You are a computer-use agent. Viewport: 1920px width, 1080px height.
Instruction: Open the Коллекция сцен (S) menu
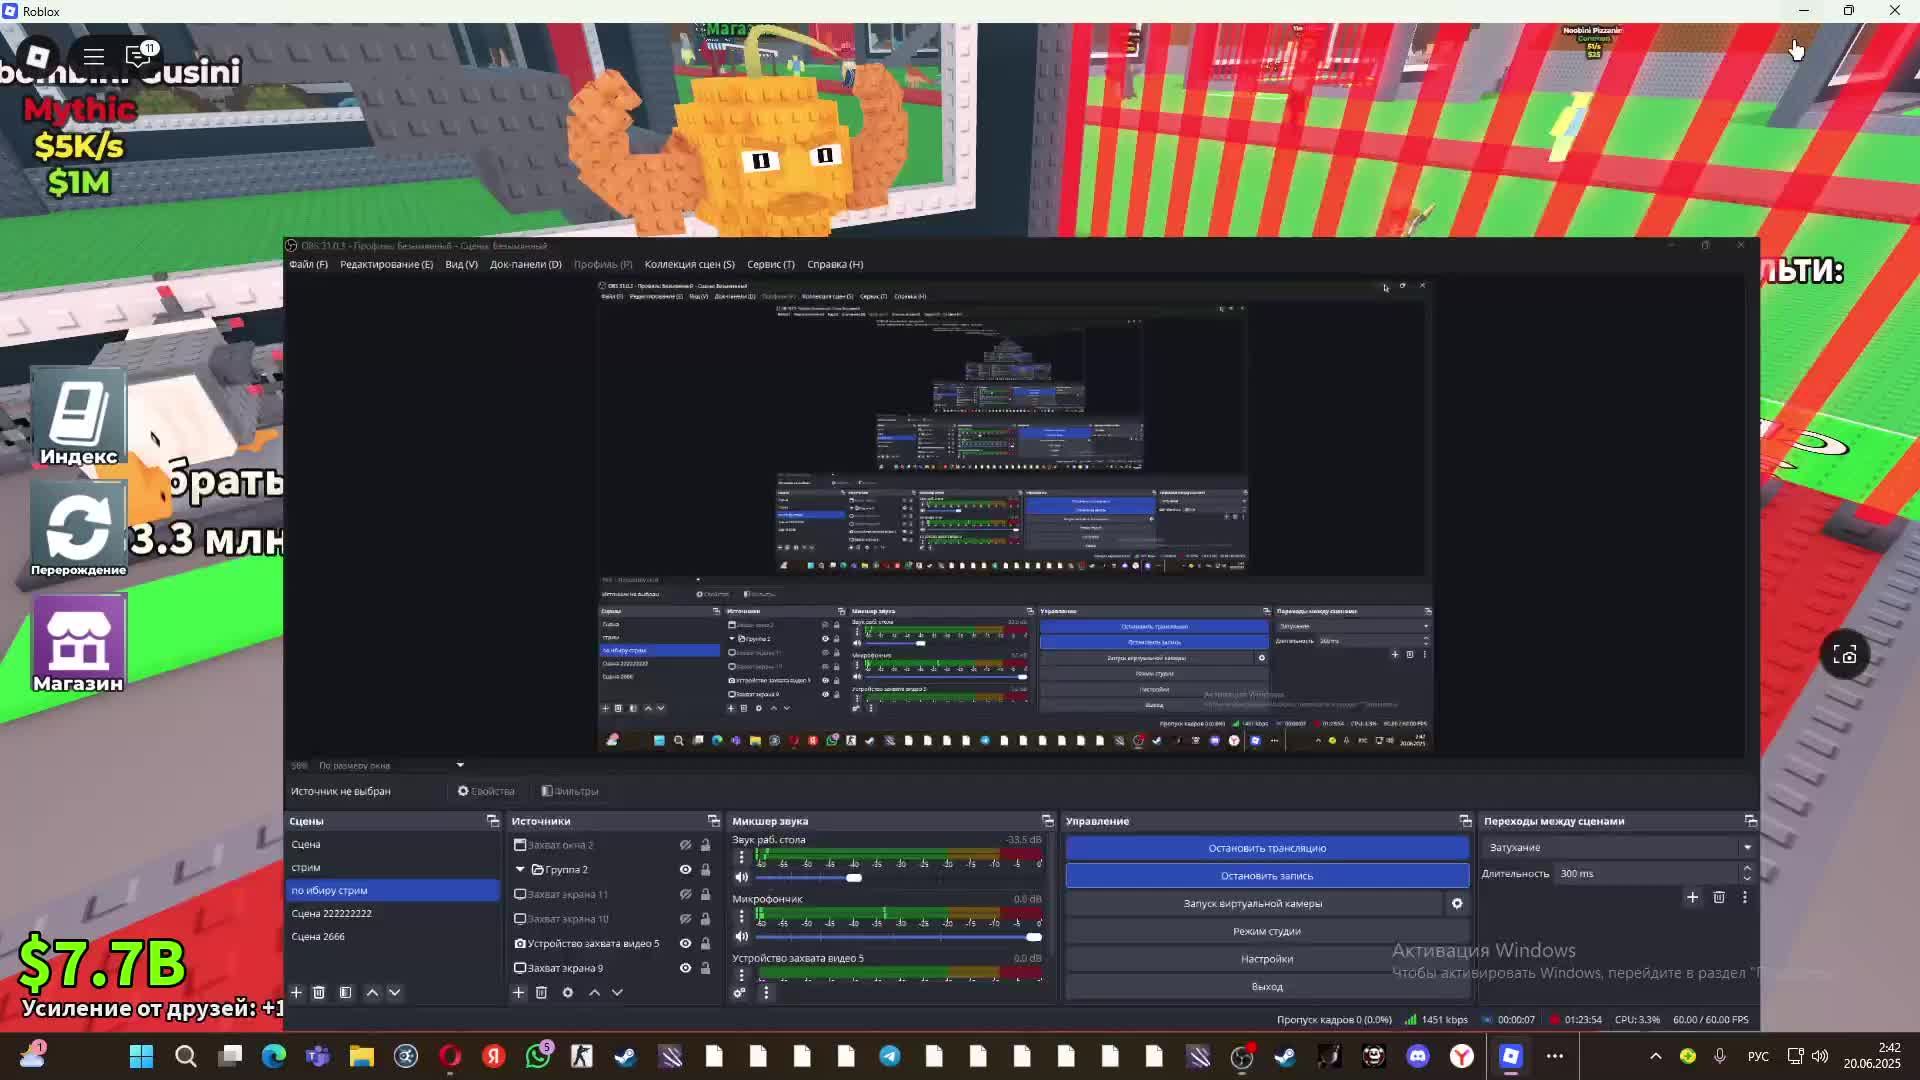coord(689,264)
